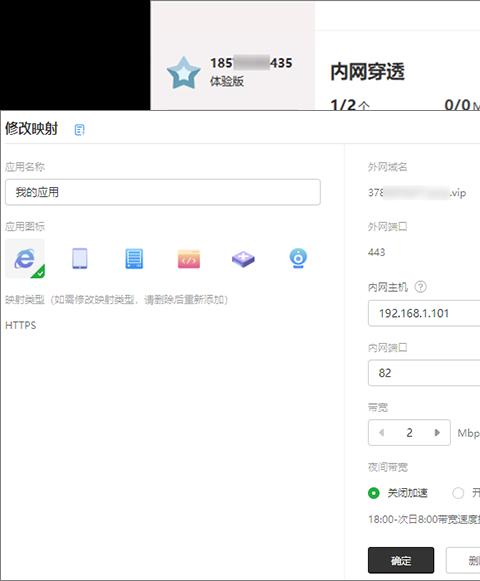Click the help icon next to 内网主机

420,287
